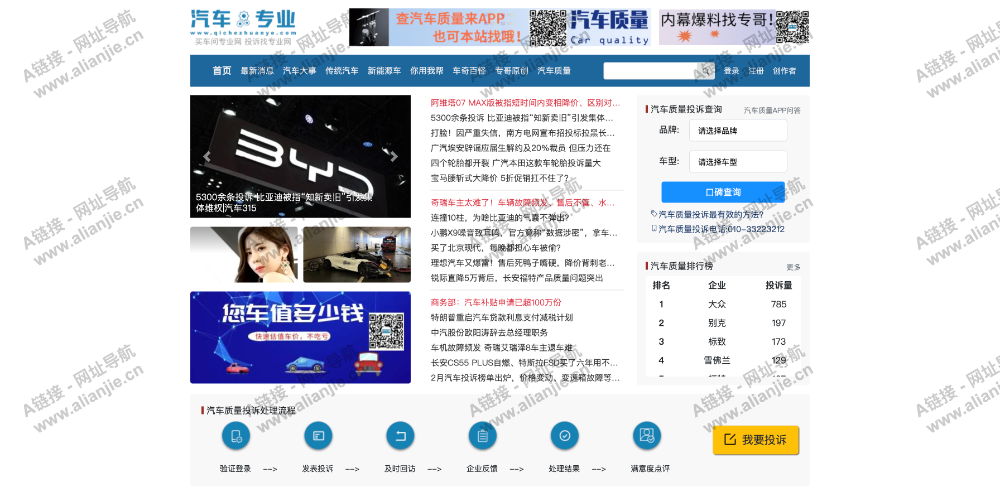Open headline 特朗普重启汽车贷款利息支付减税计划
The width and height of the screenshot is (1000, 487).
[501, 317]
